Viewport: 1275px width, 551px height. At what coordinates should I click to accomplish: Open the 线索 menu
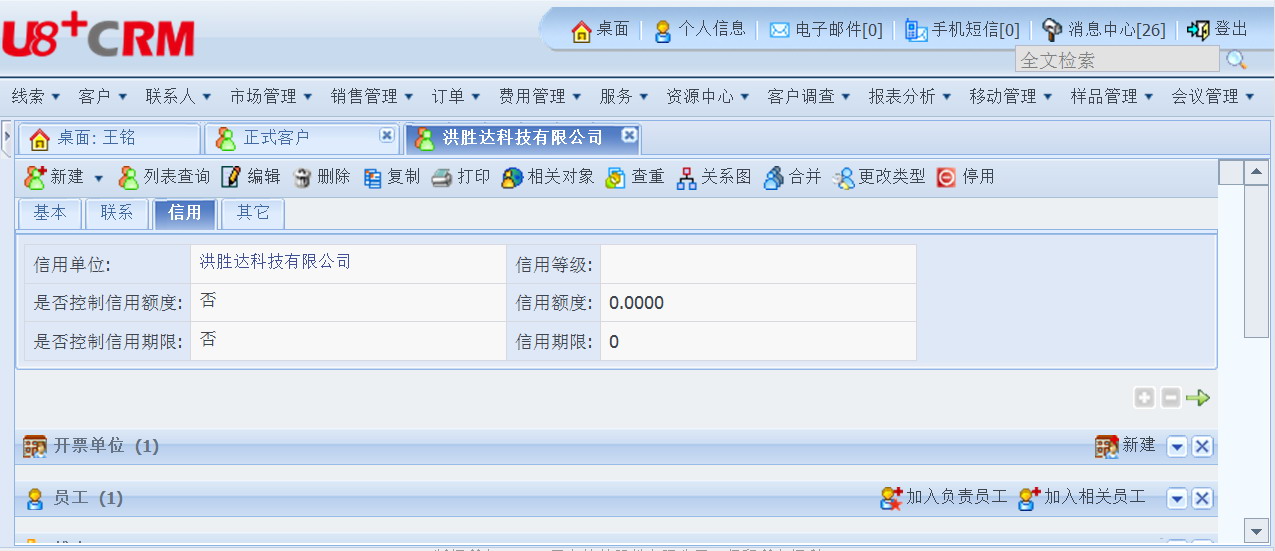(36, 96)
